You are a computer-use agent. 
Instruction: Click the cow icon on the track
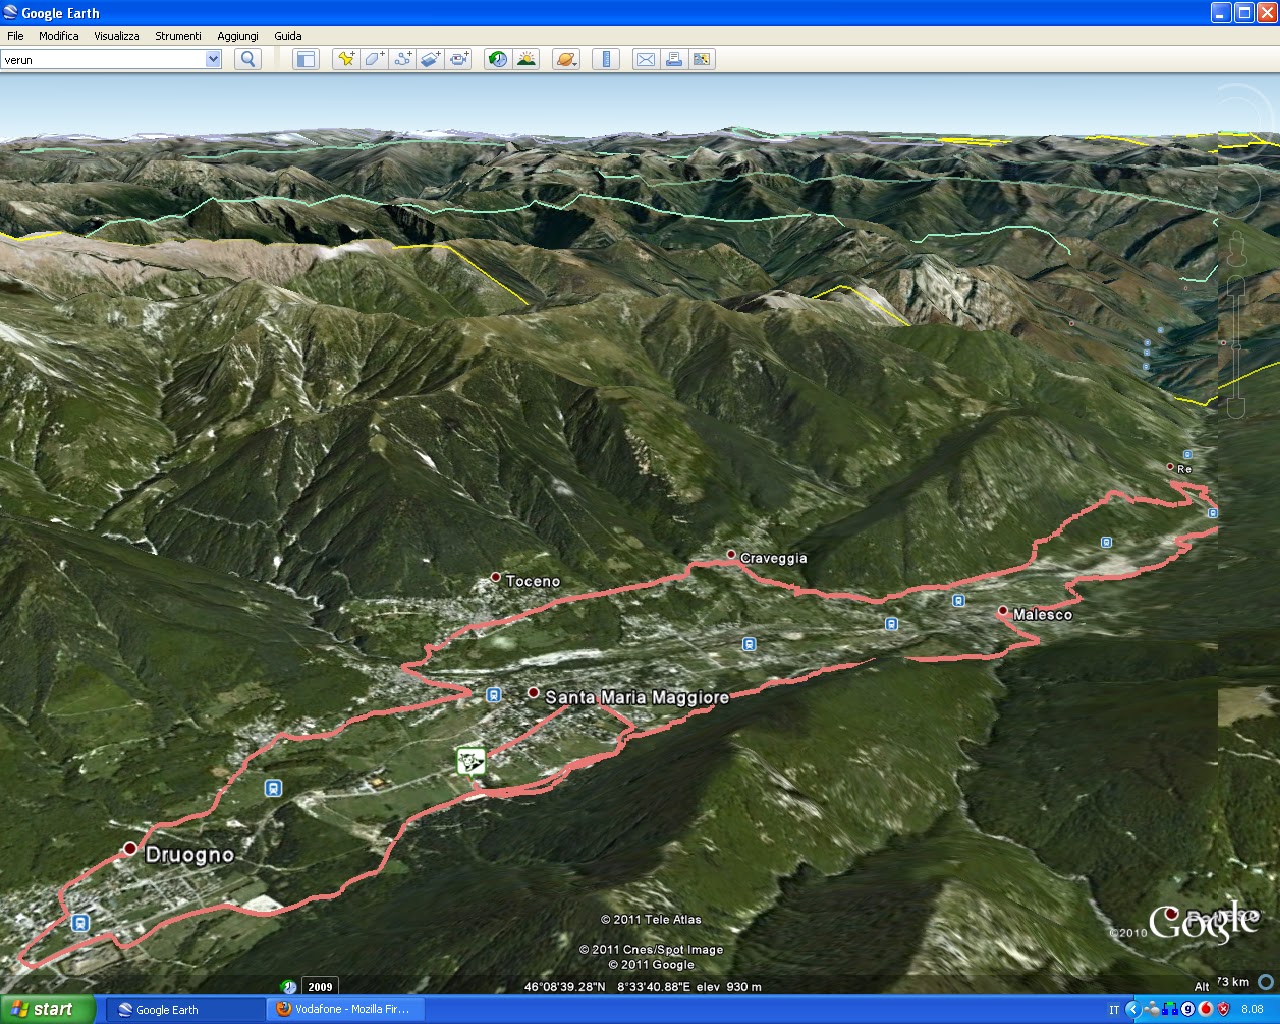(x=471, y=761)
